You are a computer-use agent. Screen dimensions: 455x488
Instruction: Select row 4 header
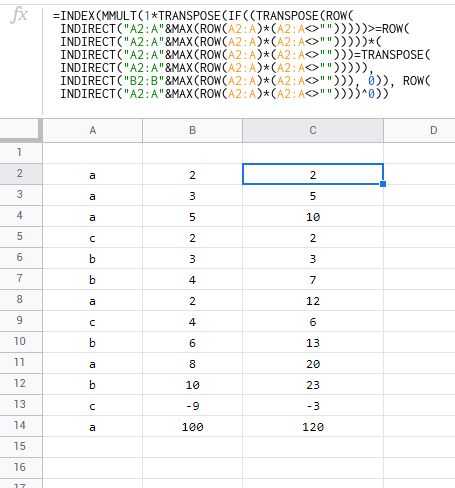(21, 216)
